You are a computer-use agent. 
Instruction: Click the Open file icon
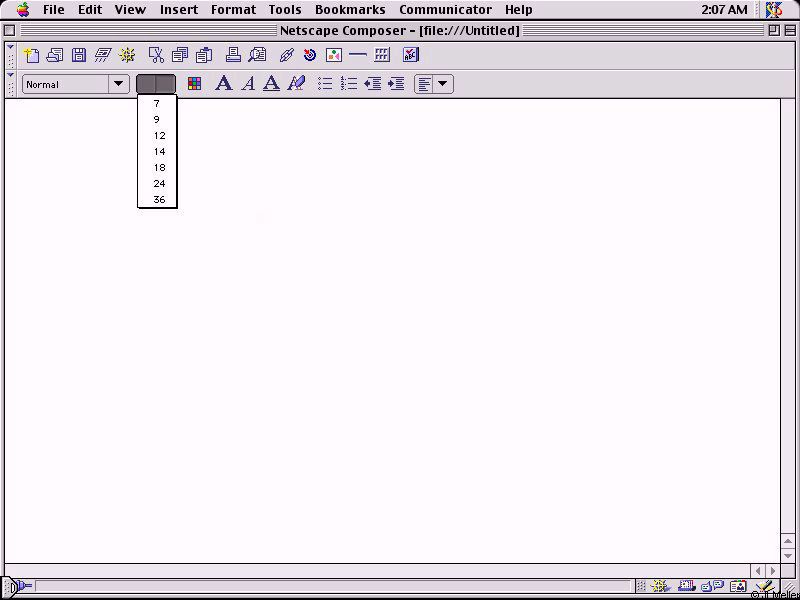(55, 55)
